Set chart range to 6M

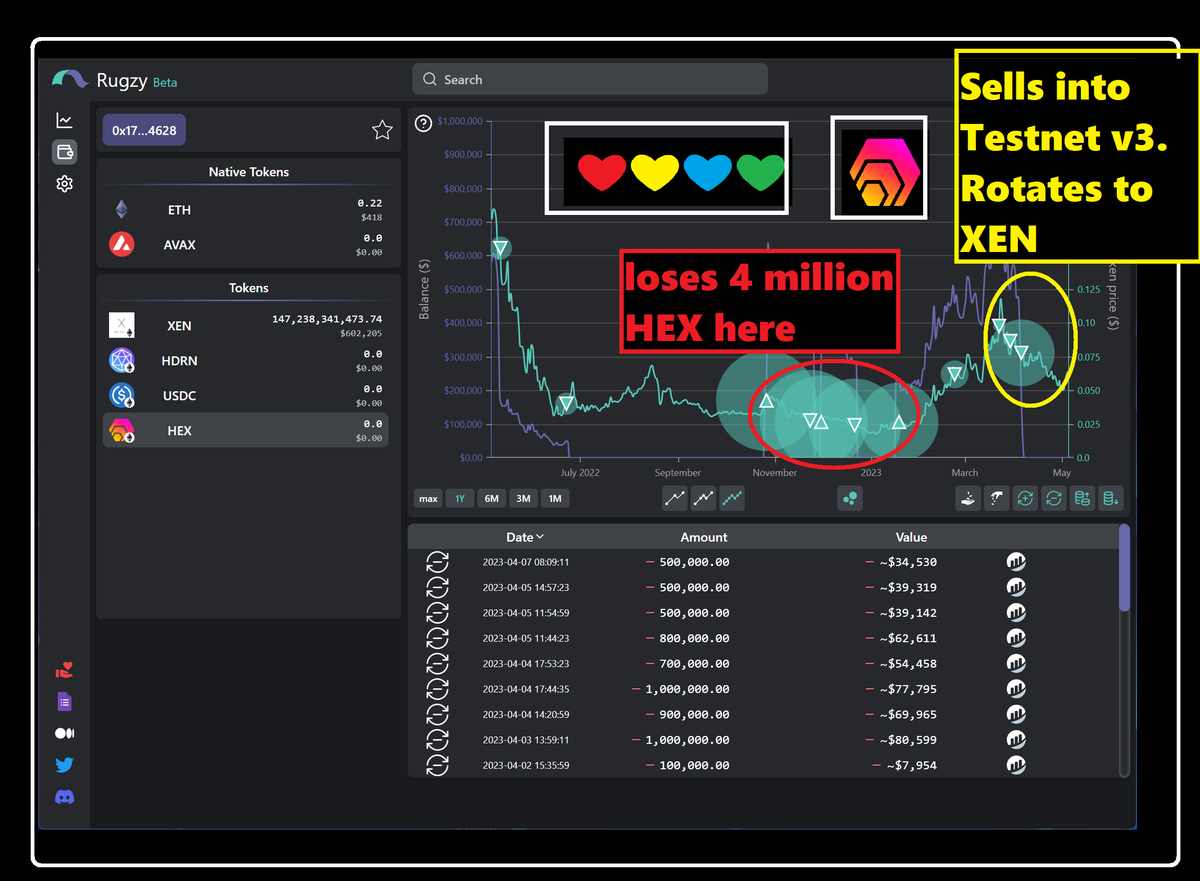pyautogui.click(x=492, y=498)
